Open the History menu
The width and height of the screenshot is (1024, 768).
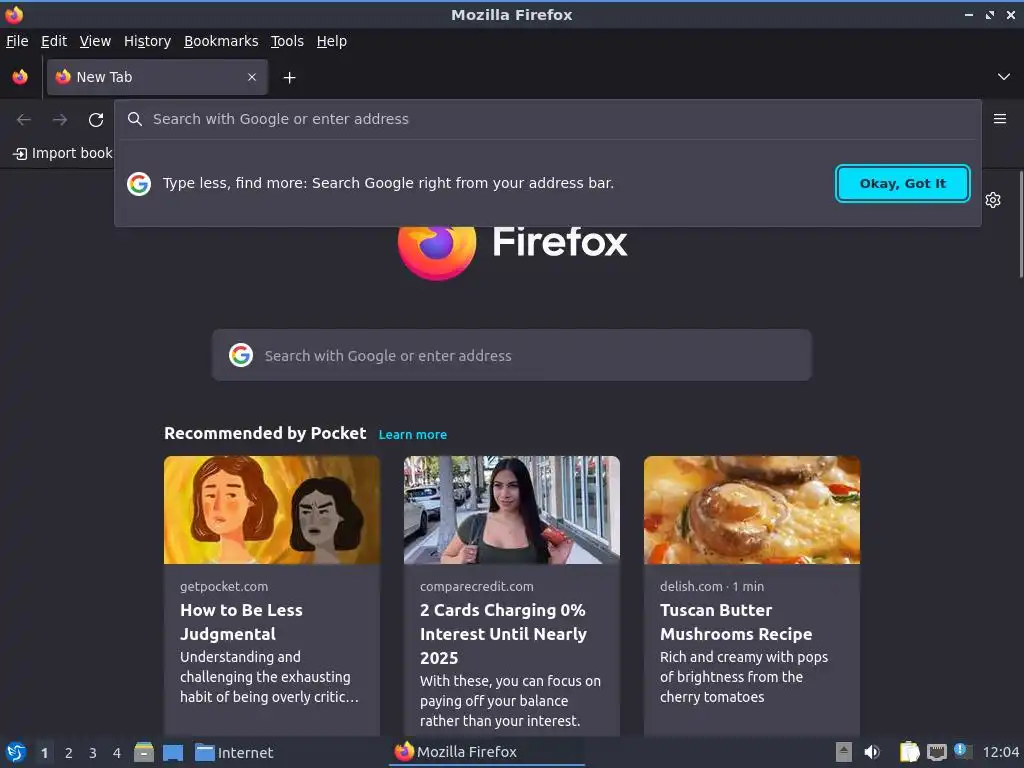tap(148, 41)
